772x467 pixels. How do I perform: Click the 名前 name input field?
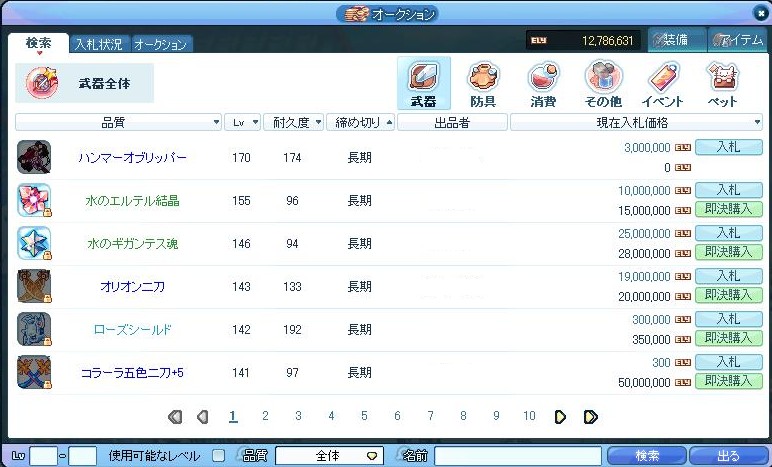point(518,456)
